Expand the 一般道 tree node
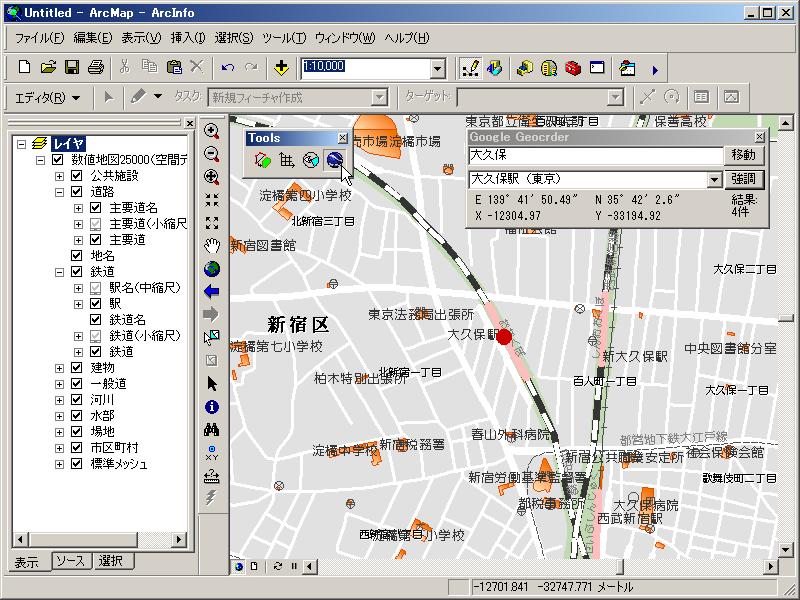800x600 pixels. point(60,384)
